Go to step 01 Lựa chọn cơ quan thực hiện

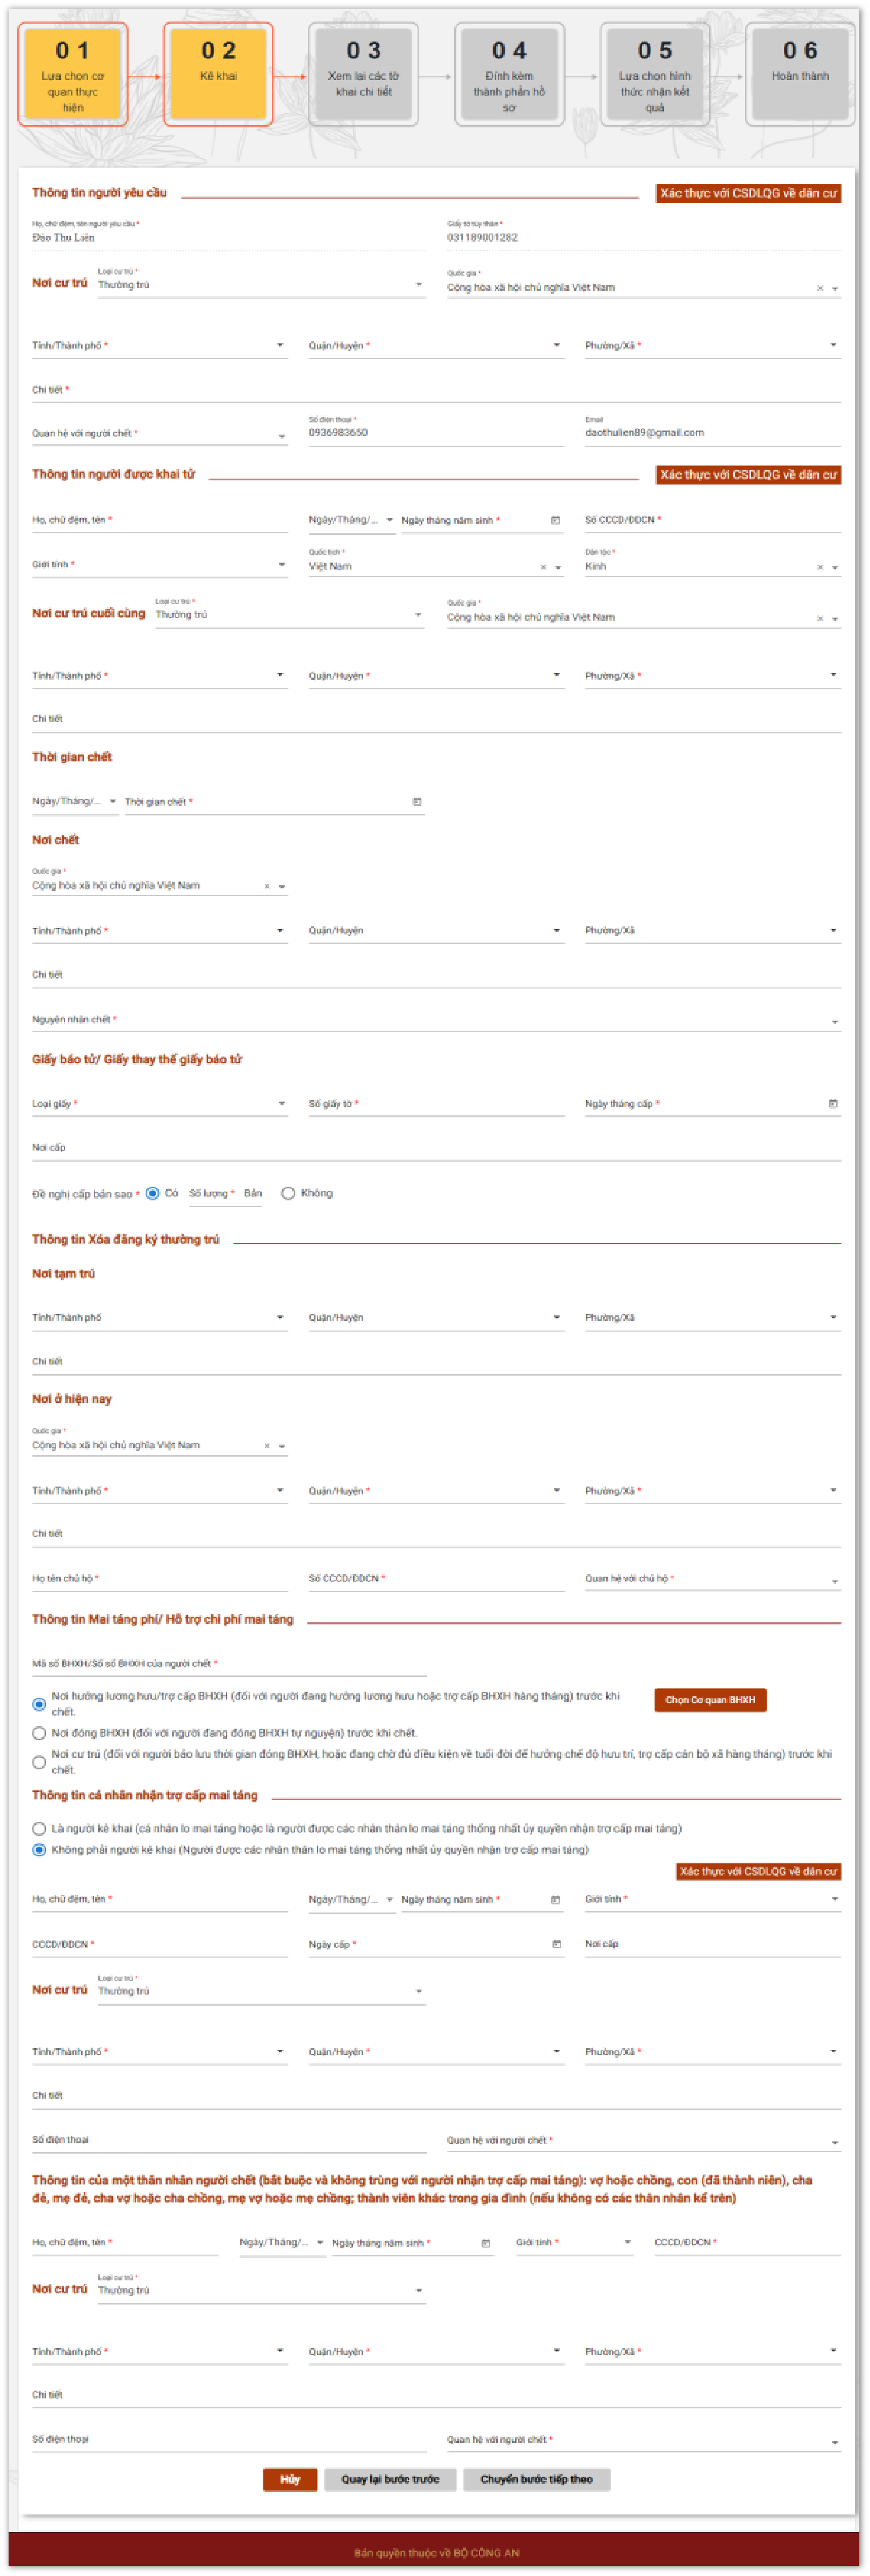coord(73,75)
